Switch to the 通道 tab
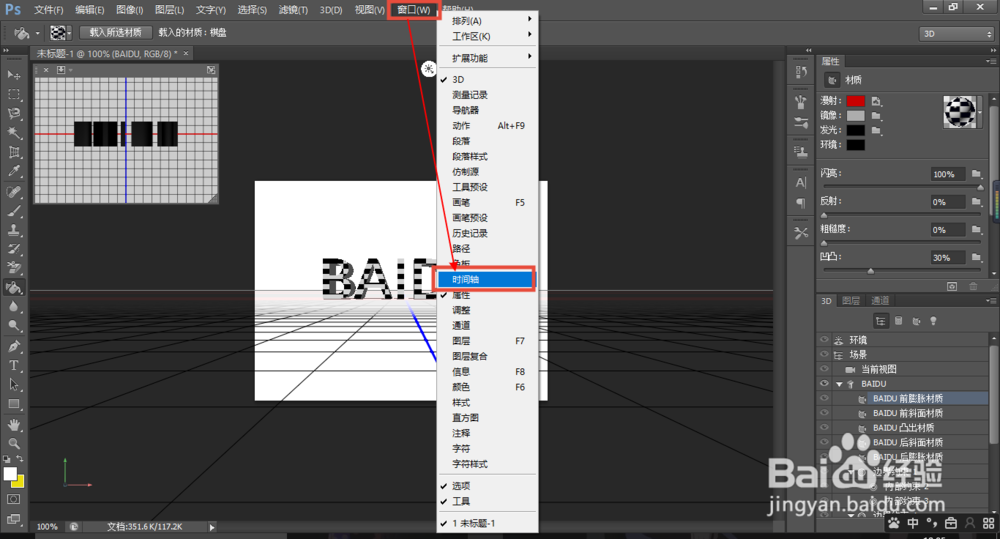The width and height of the screenshot is (1000, 539). 880,300
